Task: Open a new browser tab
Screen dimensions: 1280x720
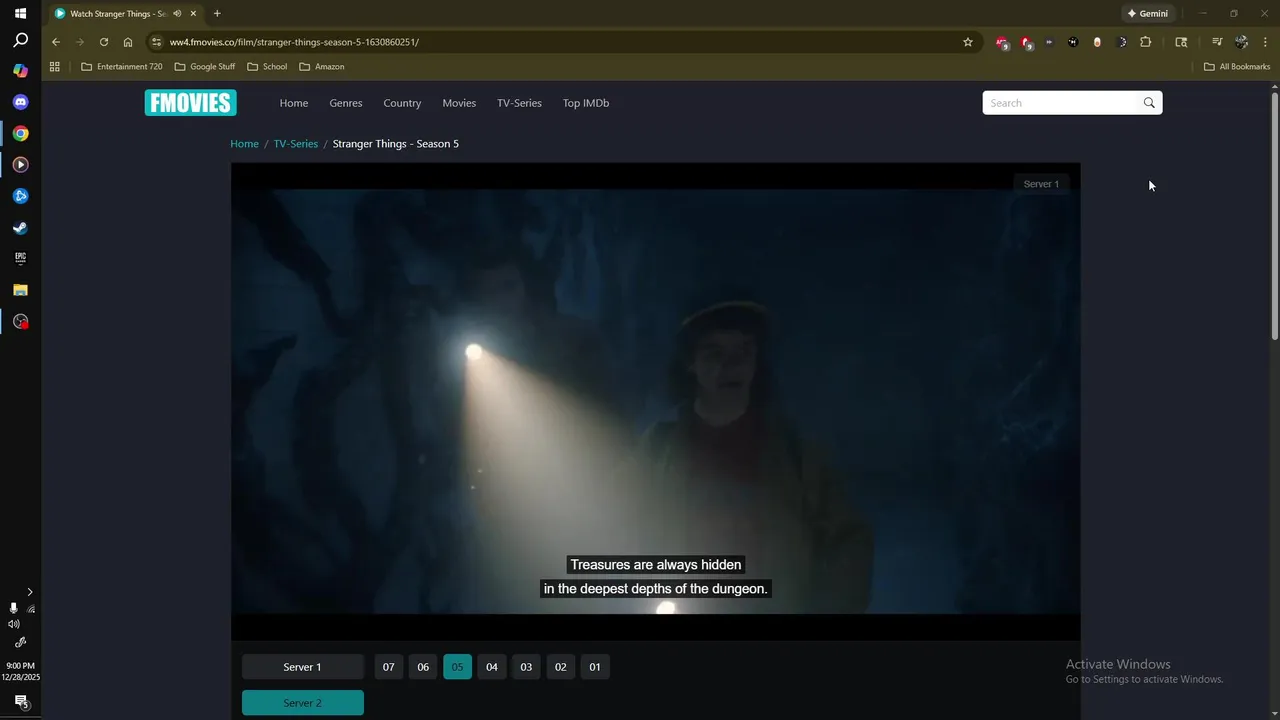Action: (217, 14)
